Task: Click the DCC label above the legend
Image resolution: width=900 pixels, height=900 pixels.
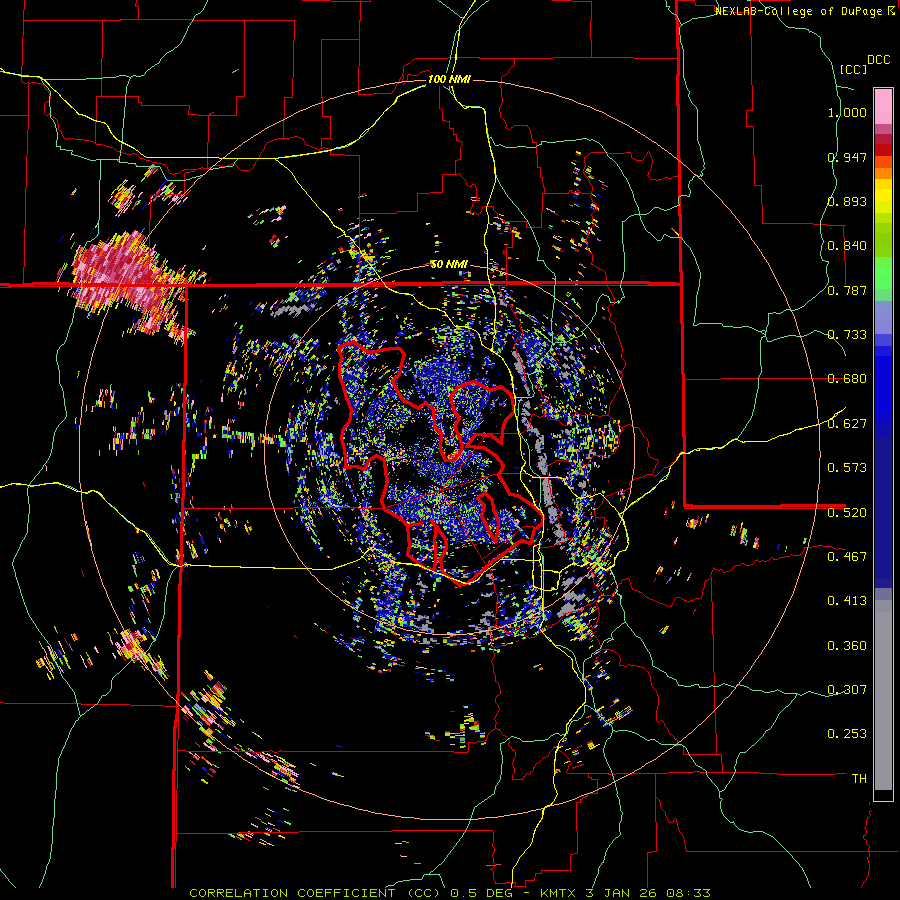Action: 879,60
